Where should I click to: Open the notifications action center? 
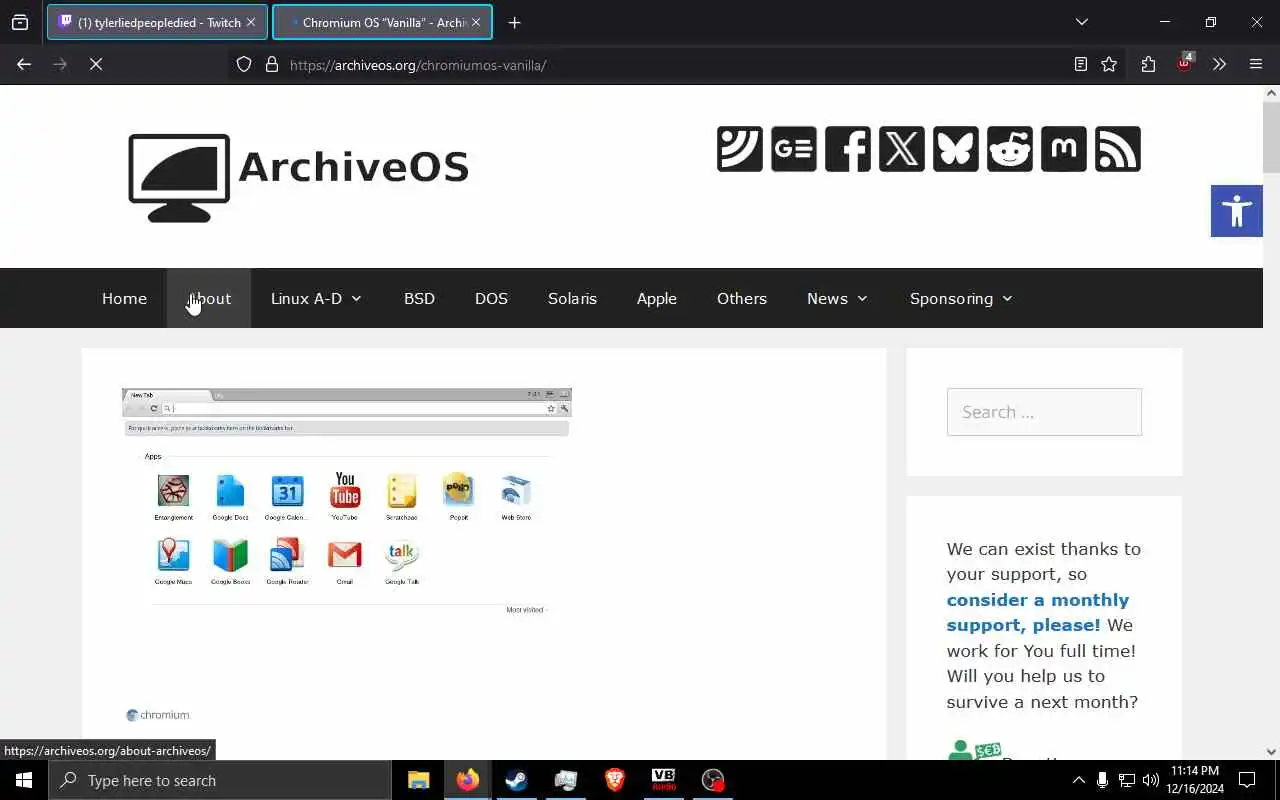1247,780
